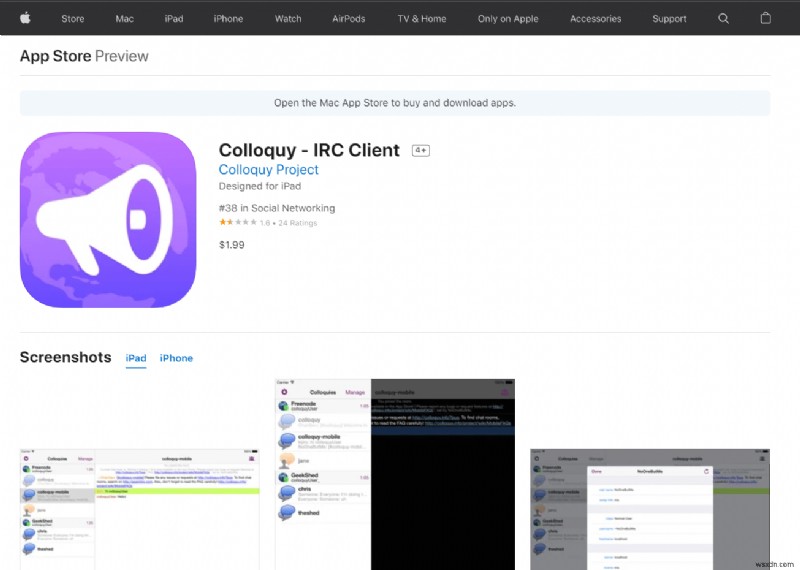
Task: Click the '24 Ratings' text
Action: point(297,223)
